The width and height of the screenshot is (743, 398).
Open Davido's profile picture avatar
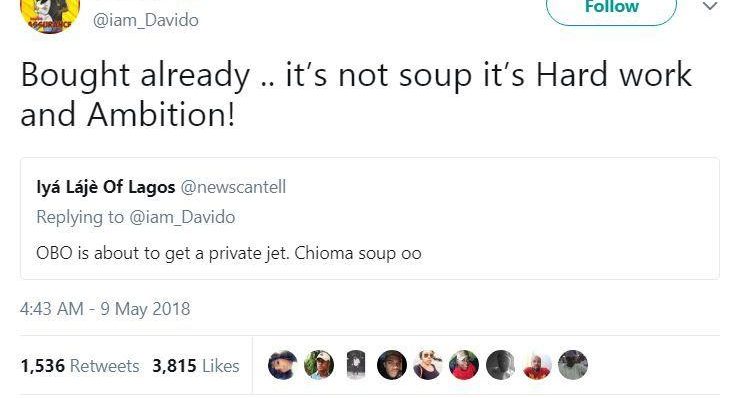coord(50,15)
